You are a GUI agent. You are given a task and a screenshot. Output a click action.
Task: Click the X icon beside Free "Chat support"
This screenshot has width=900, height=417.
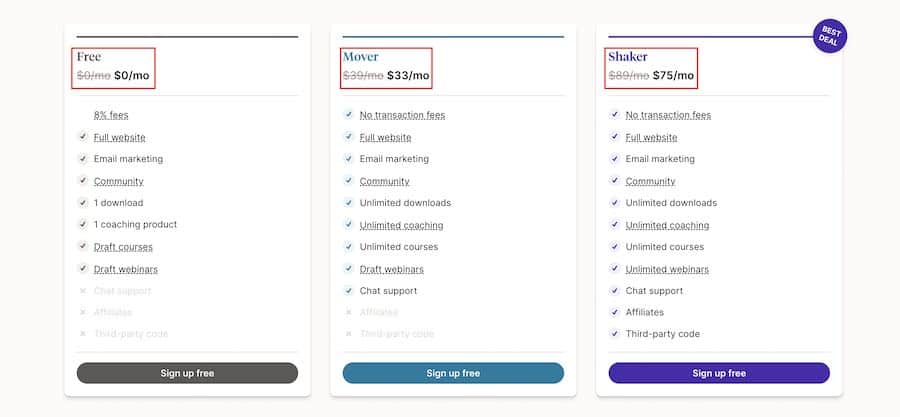pyautogui.click(x=83, y=291)
